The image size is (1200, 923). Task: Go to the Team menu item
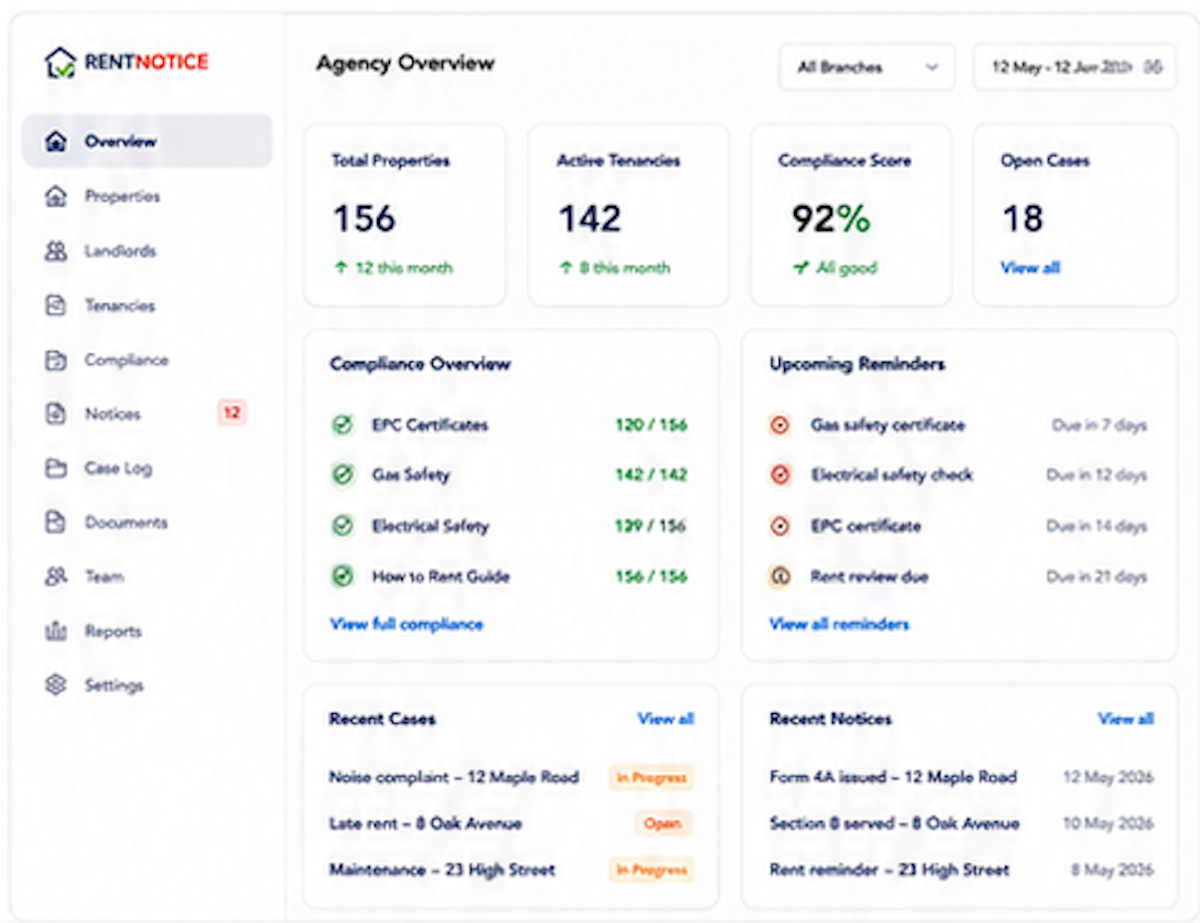point(148,577)
